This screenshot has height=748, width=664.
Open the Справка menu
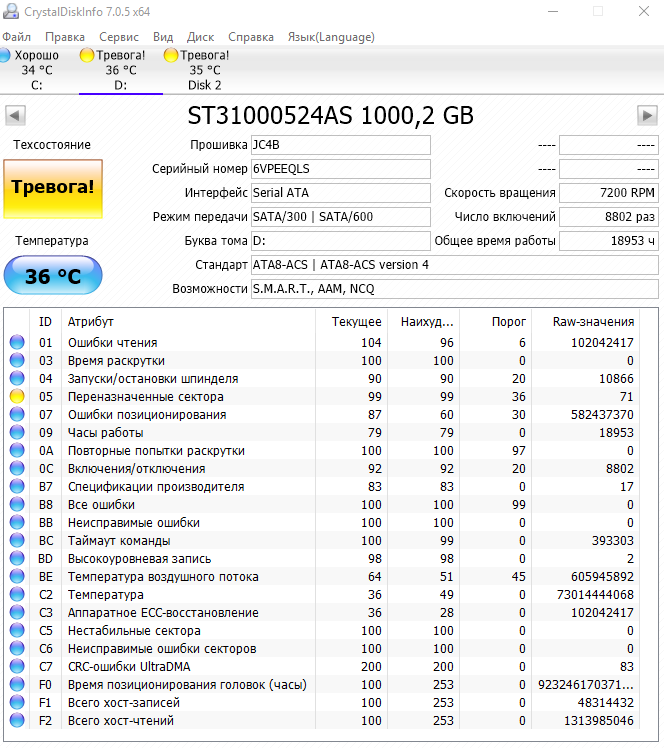(251, 37)
